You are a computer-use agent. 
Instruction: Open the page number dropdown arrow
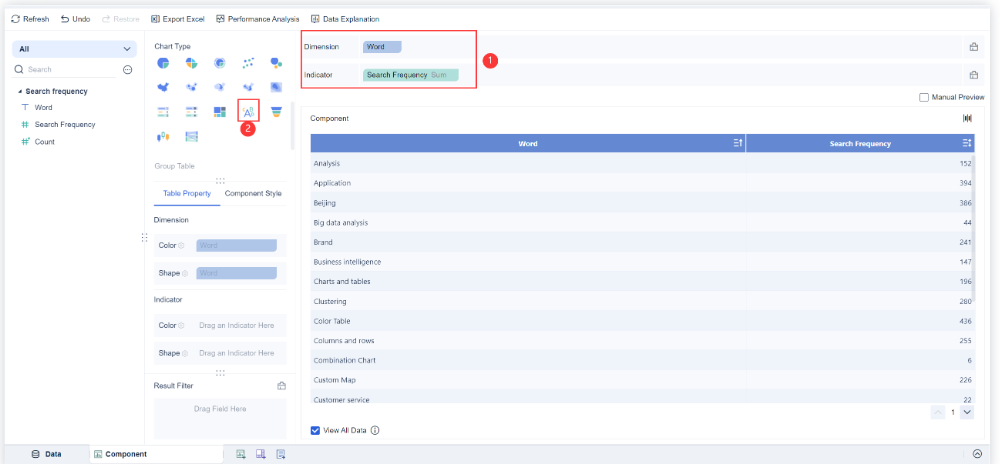966,412
